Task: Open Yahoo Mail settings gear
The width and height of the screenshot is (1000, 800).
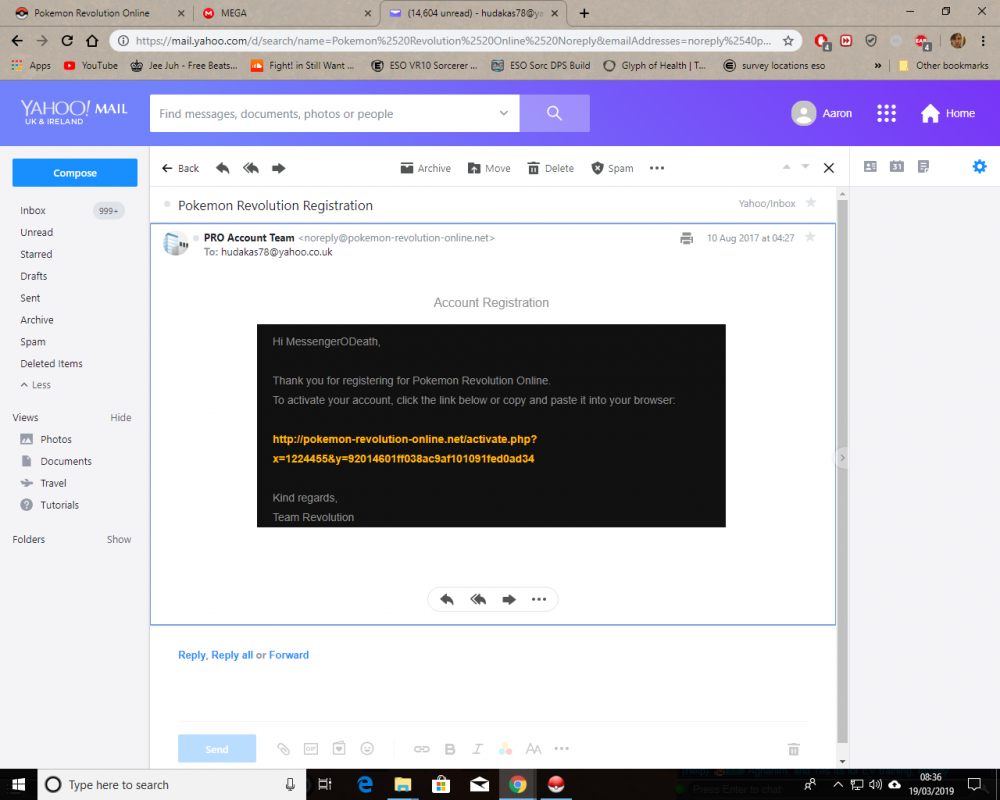Action: 979,166
